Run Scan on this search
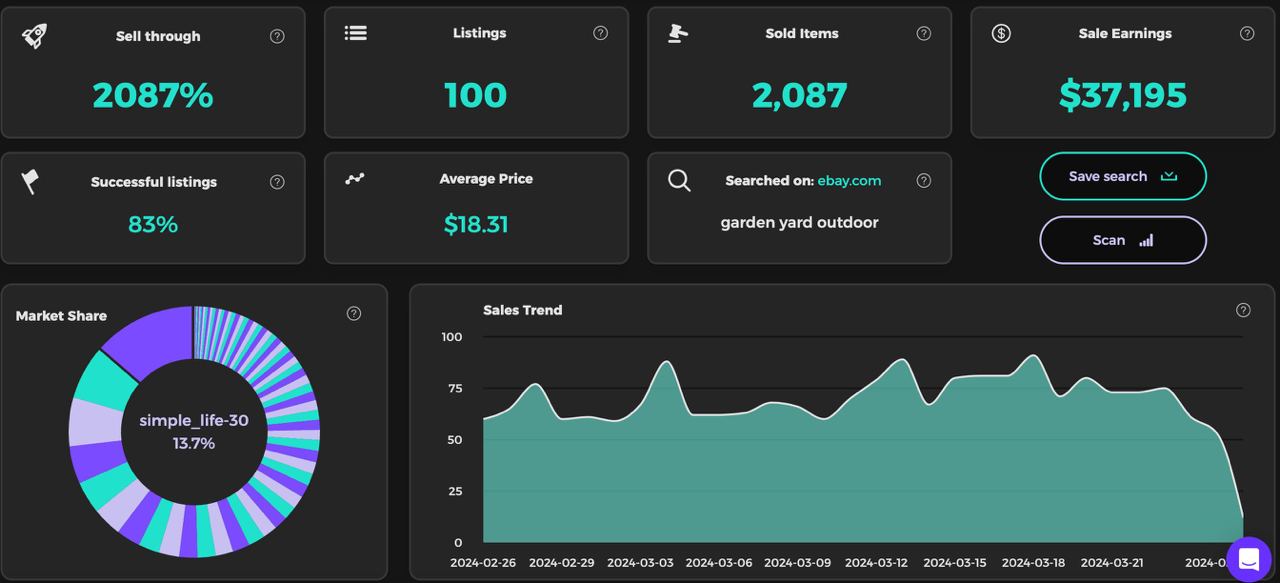This screenshot has width=1280, height=583. pos(1123,240)
